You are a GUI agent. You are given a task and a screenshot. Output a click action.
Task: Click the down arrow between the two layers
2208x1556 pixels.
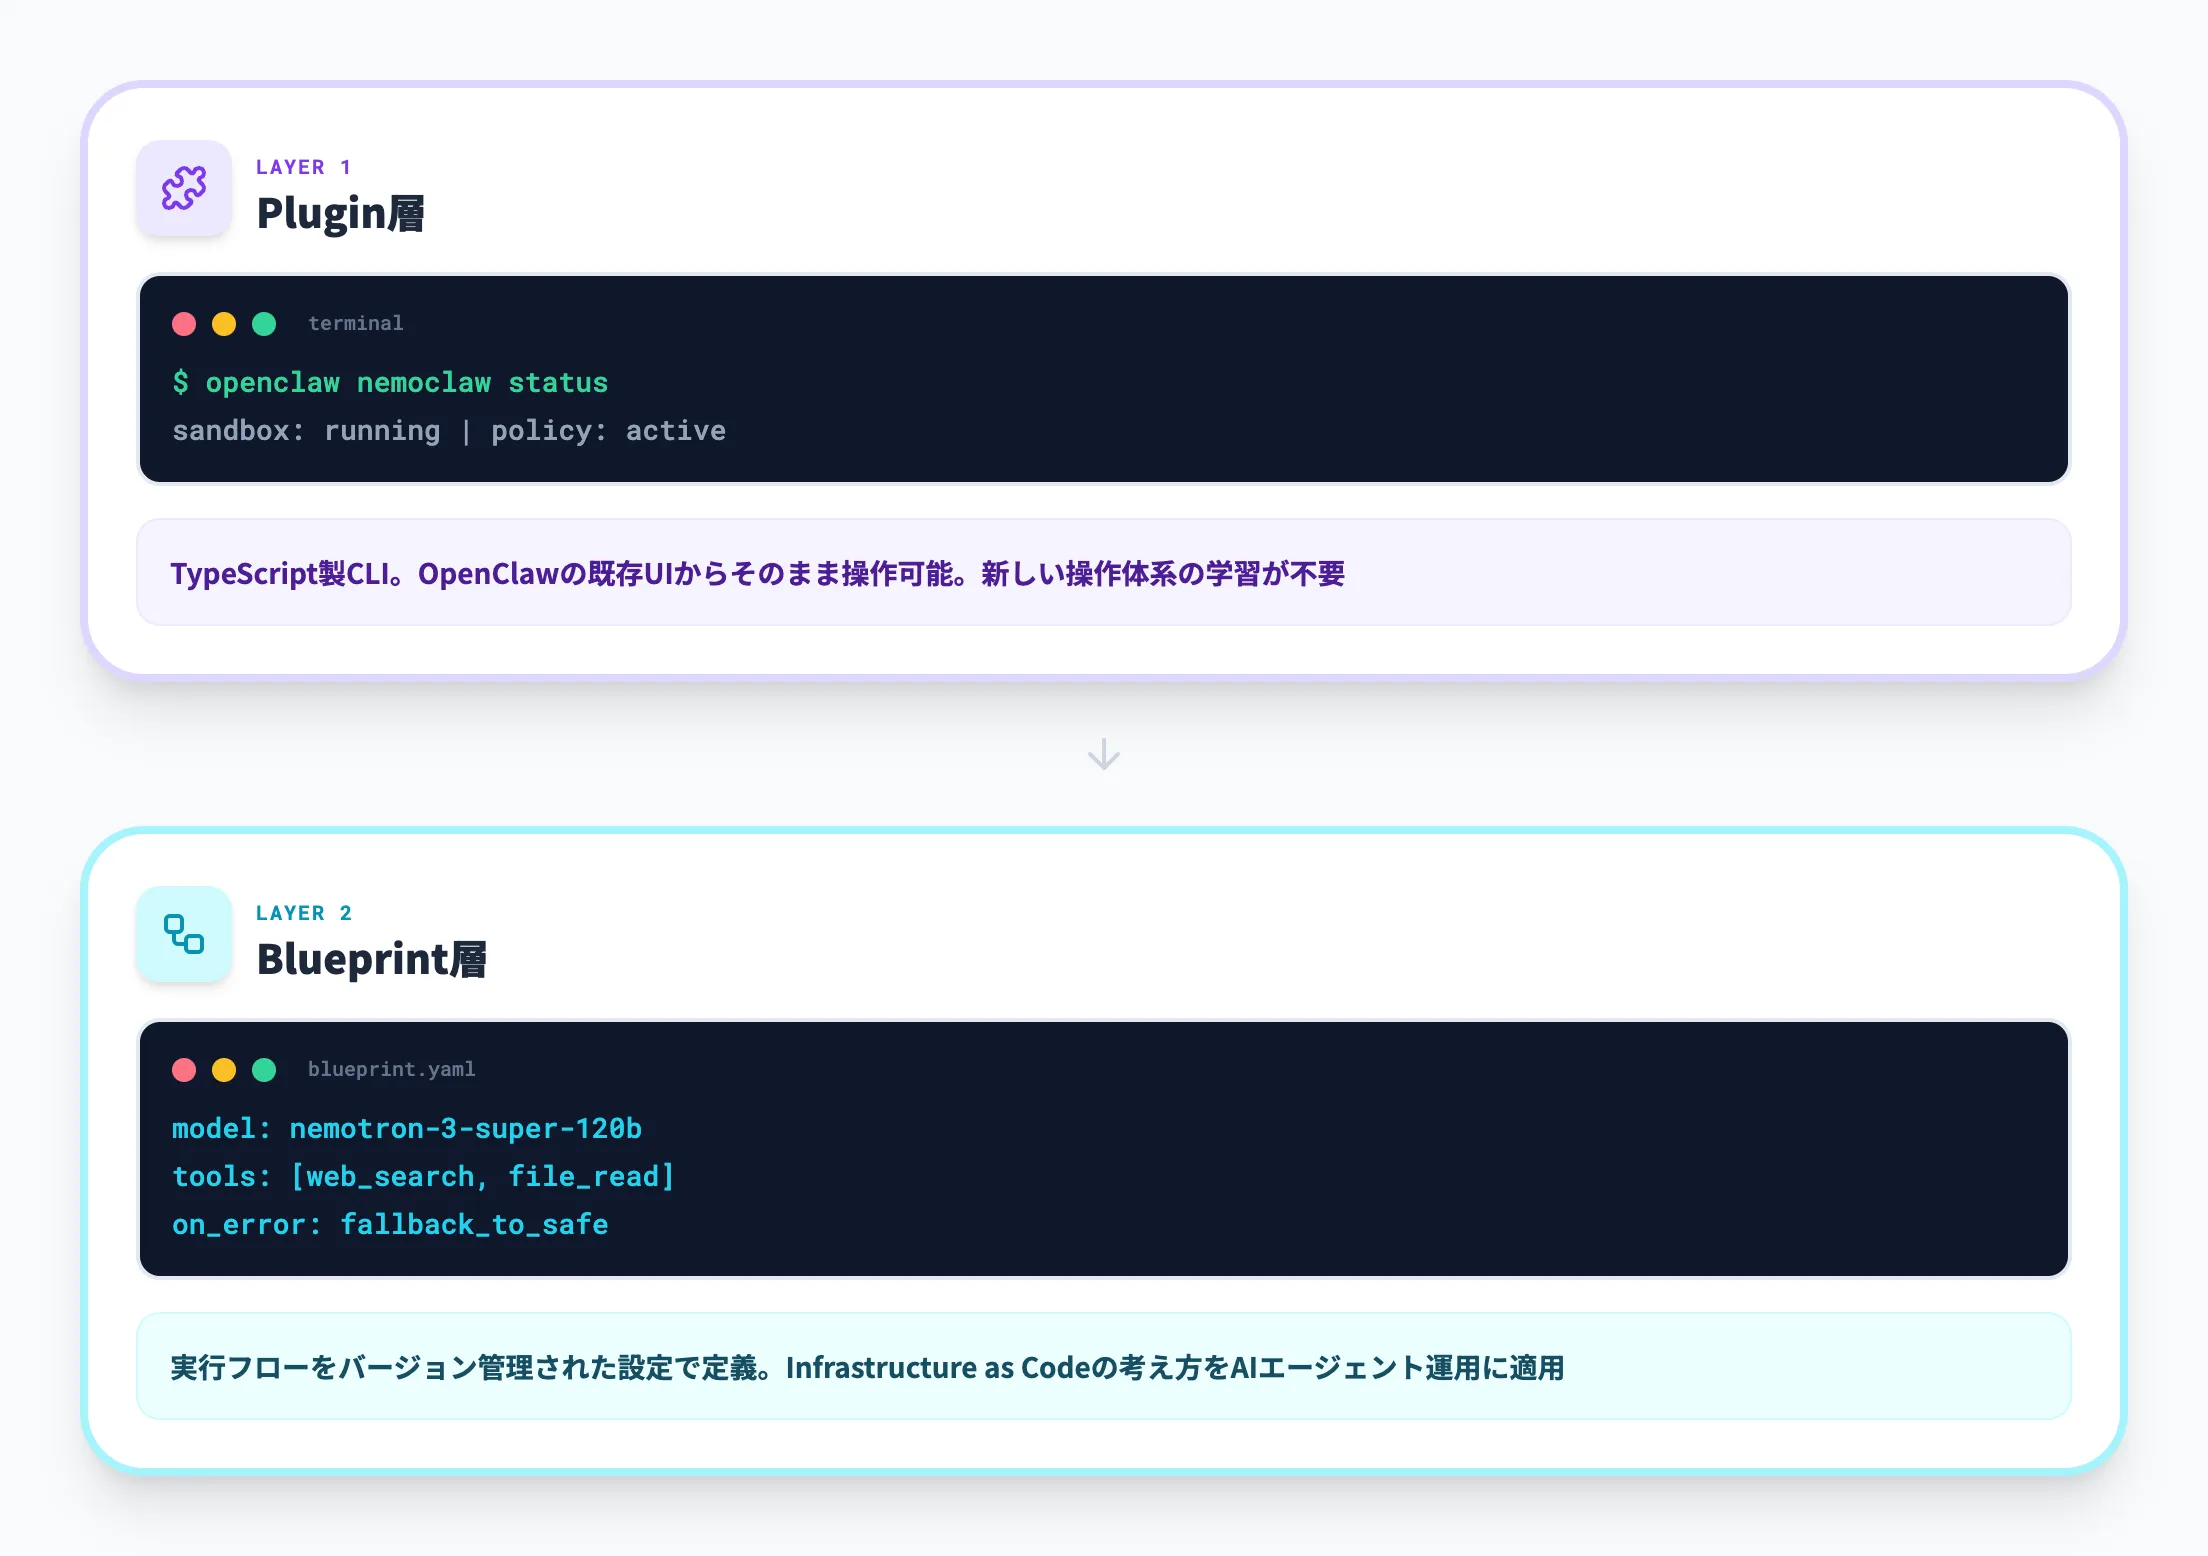pyautogui.click(x=1103, y=754)
